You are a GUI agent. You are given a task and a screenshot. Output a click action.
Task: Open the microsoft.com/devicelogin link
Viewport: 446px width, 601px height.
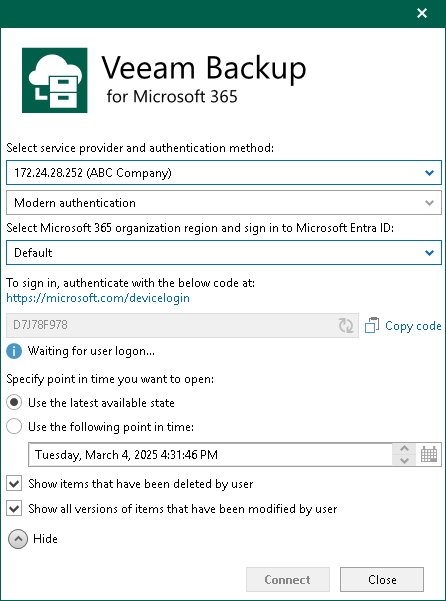click(x=98, y=298)
